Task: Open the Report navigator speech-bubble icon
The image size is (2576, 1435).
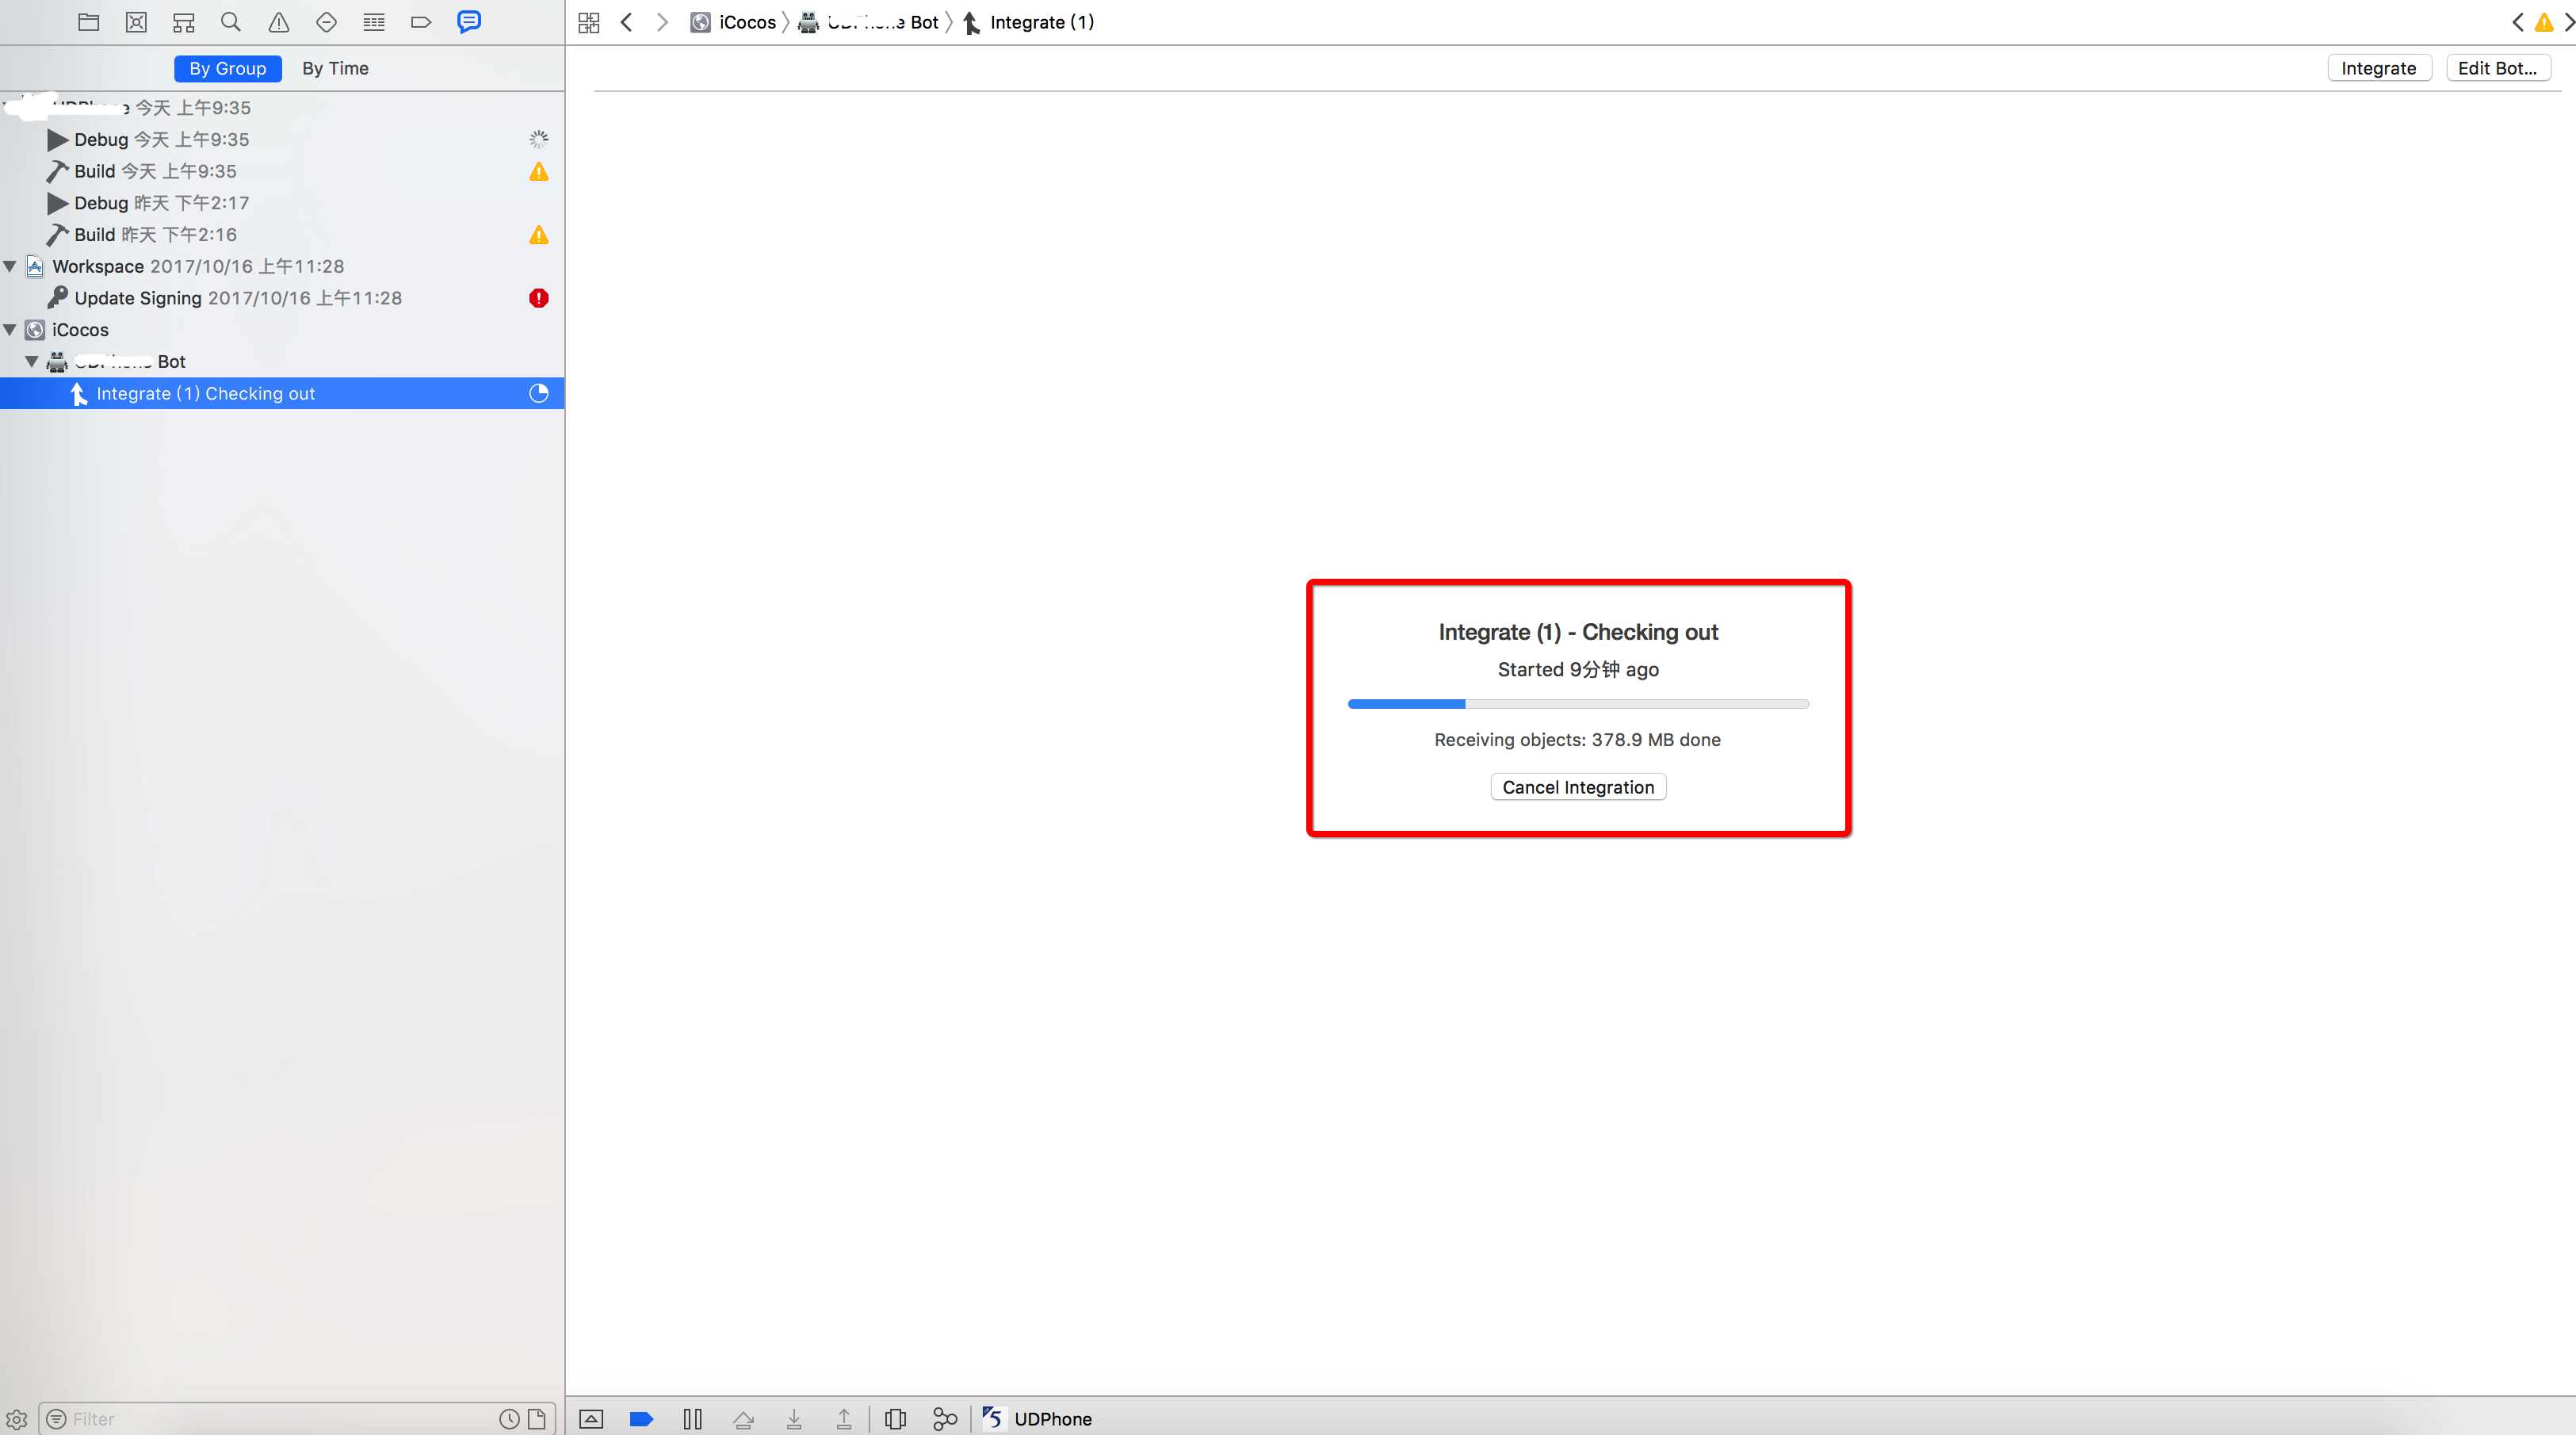Action: pyautogui.click(x=468, y=22)
